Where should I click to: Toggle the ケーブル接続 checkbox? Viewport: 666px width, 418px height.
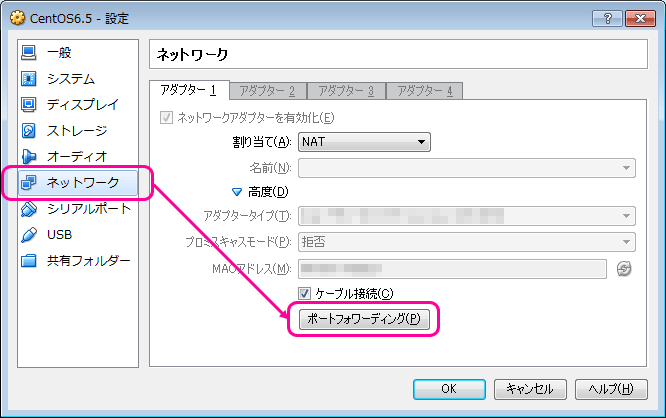[304, 294]
